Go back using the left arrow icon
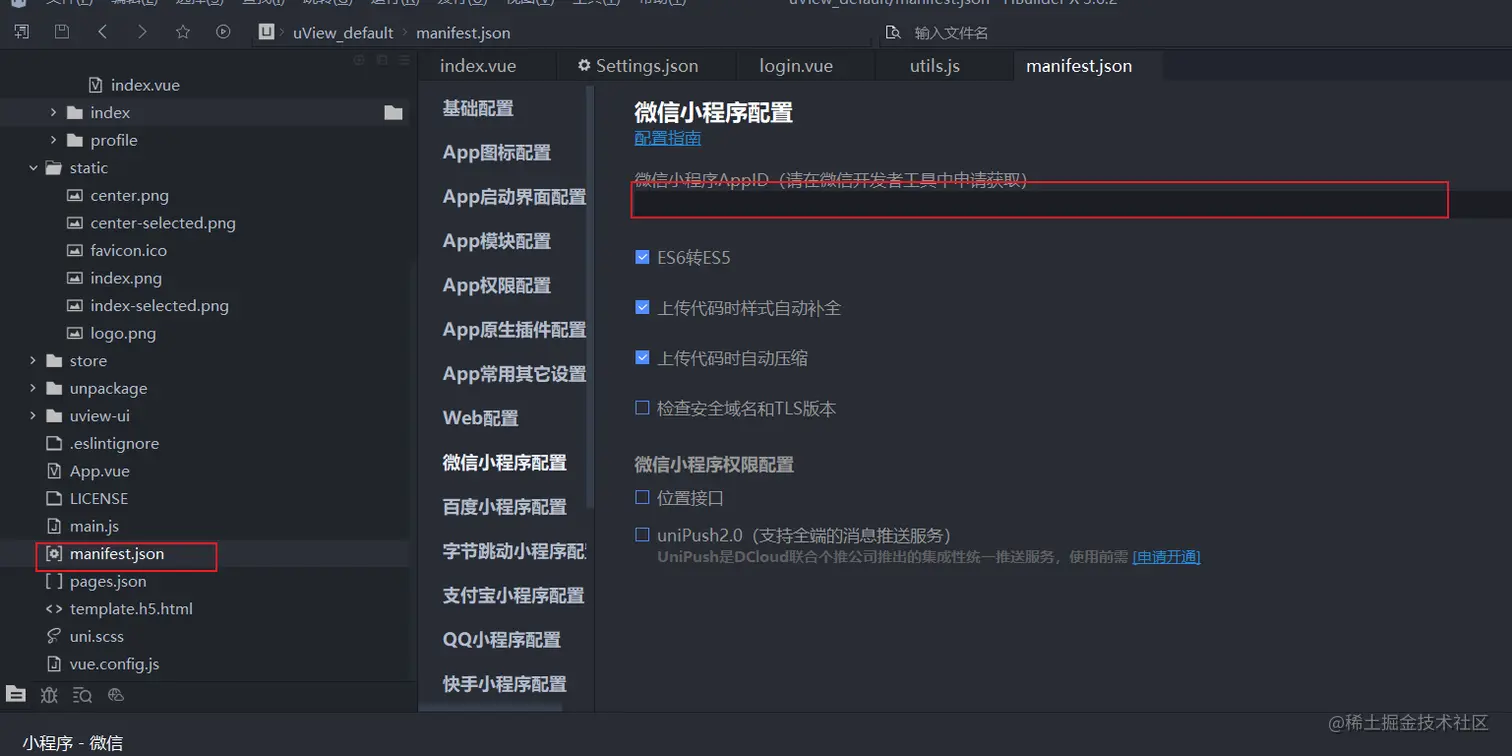1512x756 pixels. click(102, 32)
